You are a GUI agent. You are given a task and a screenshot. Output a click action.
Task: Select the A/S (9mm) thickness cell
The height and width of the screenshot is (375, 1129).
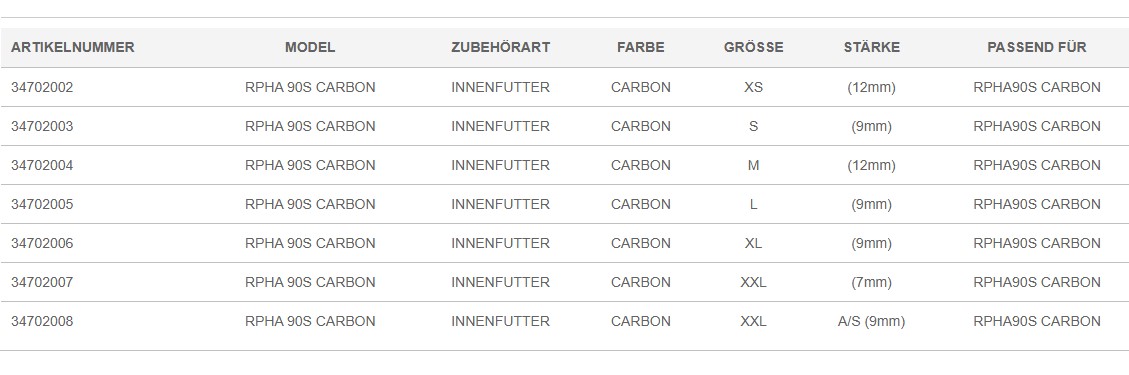tap(871, 321)
